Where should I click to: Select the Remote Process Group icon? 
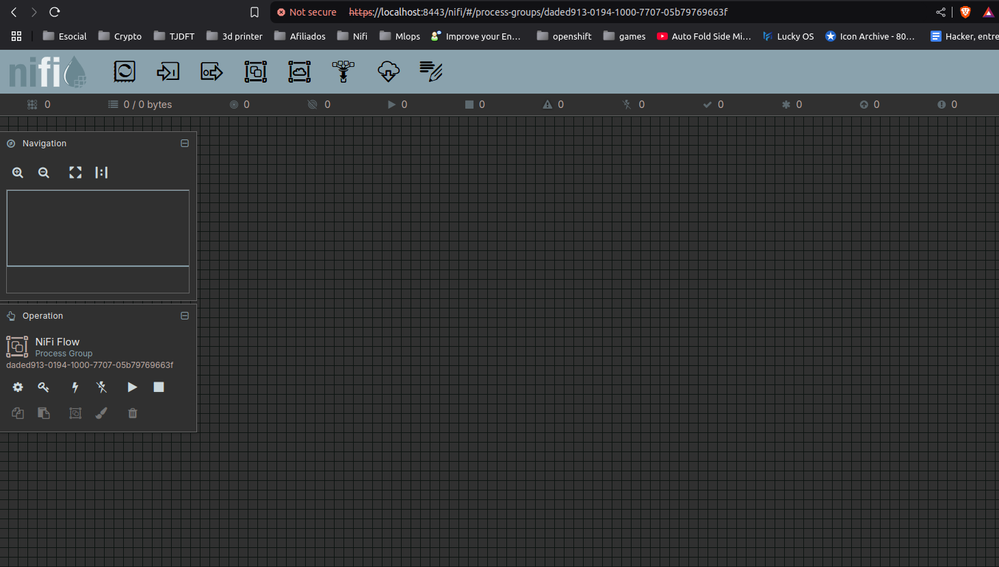coord(299,71)
